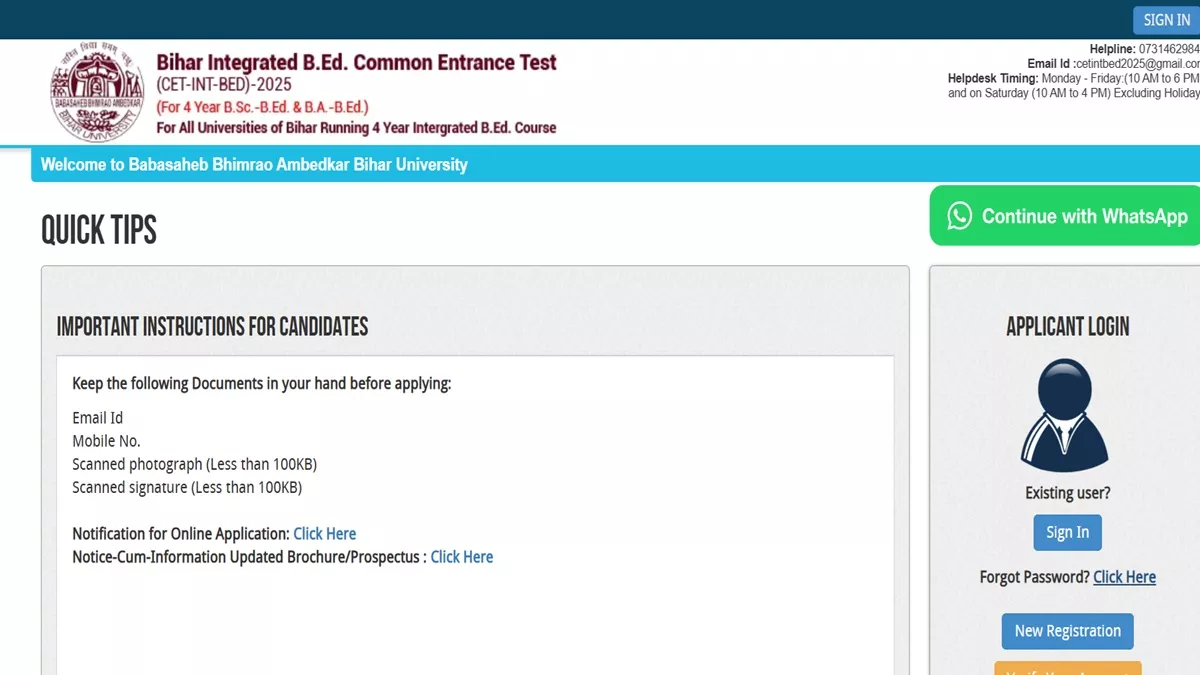Click the Helpline phone number
The height and width of the screenshot is (675, 1200).
[1168, 49]
